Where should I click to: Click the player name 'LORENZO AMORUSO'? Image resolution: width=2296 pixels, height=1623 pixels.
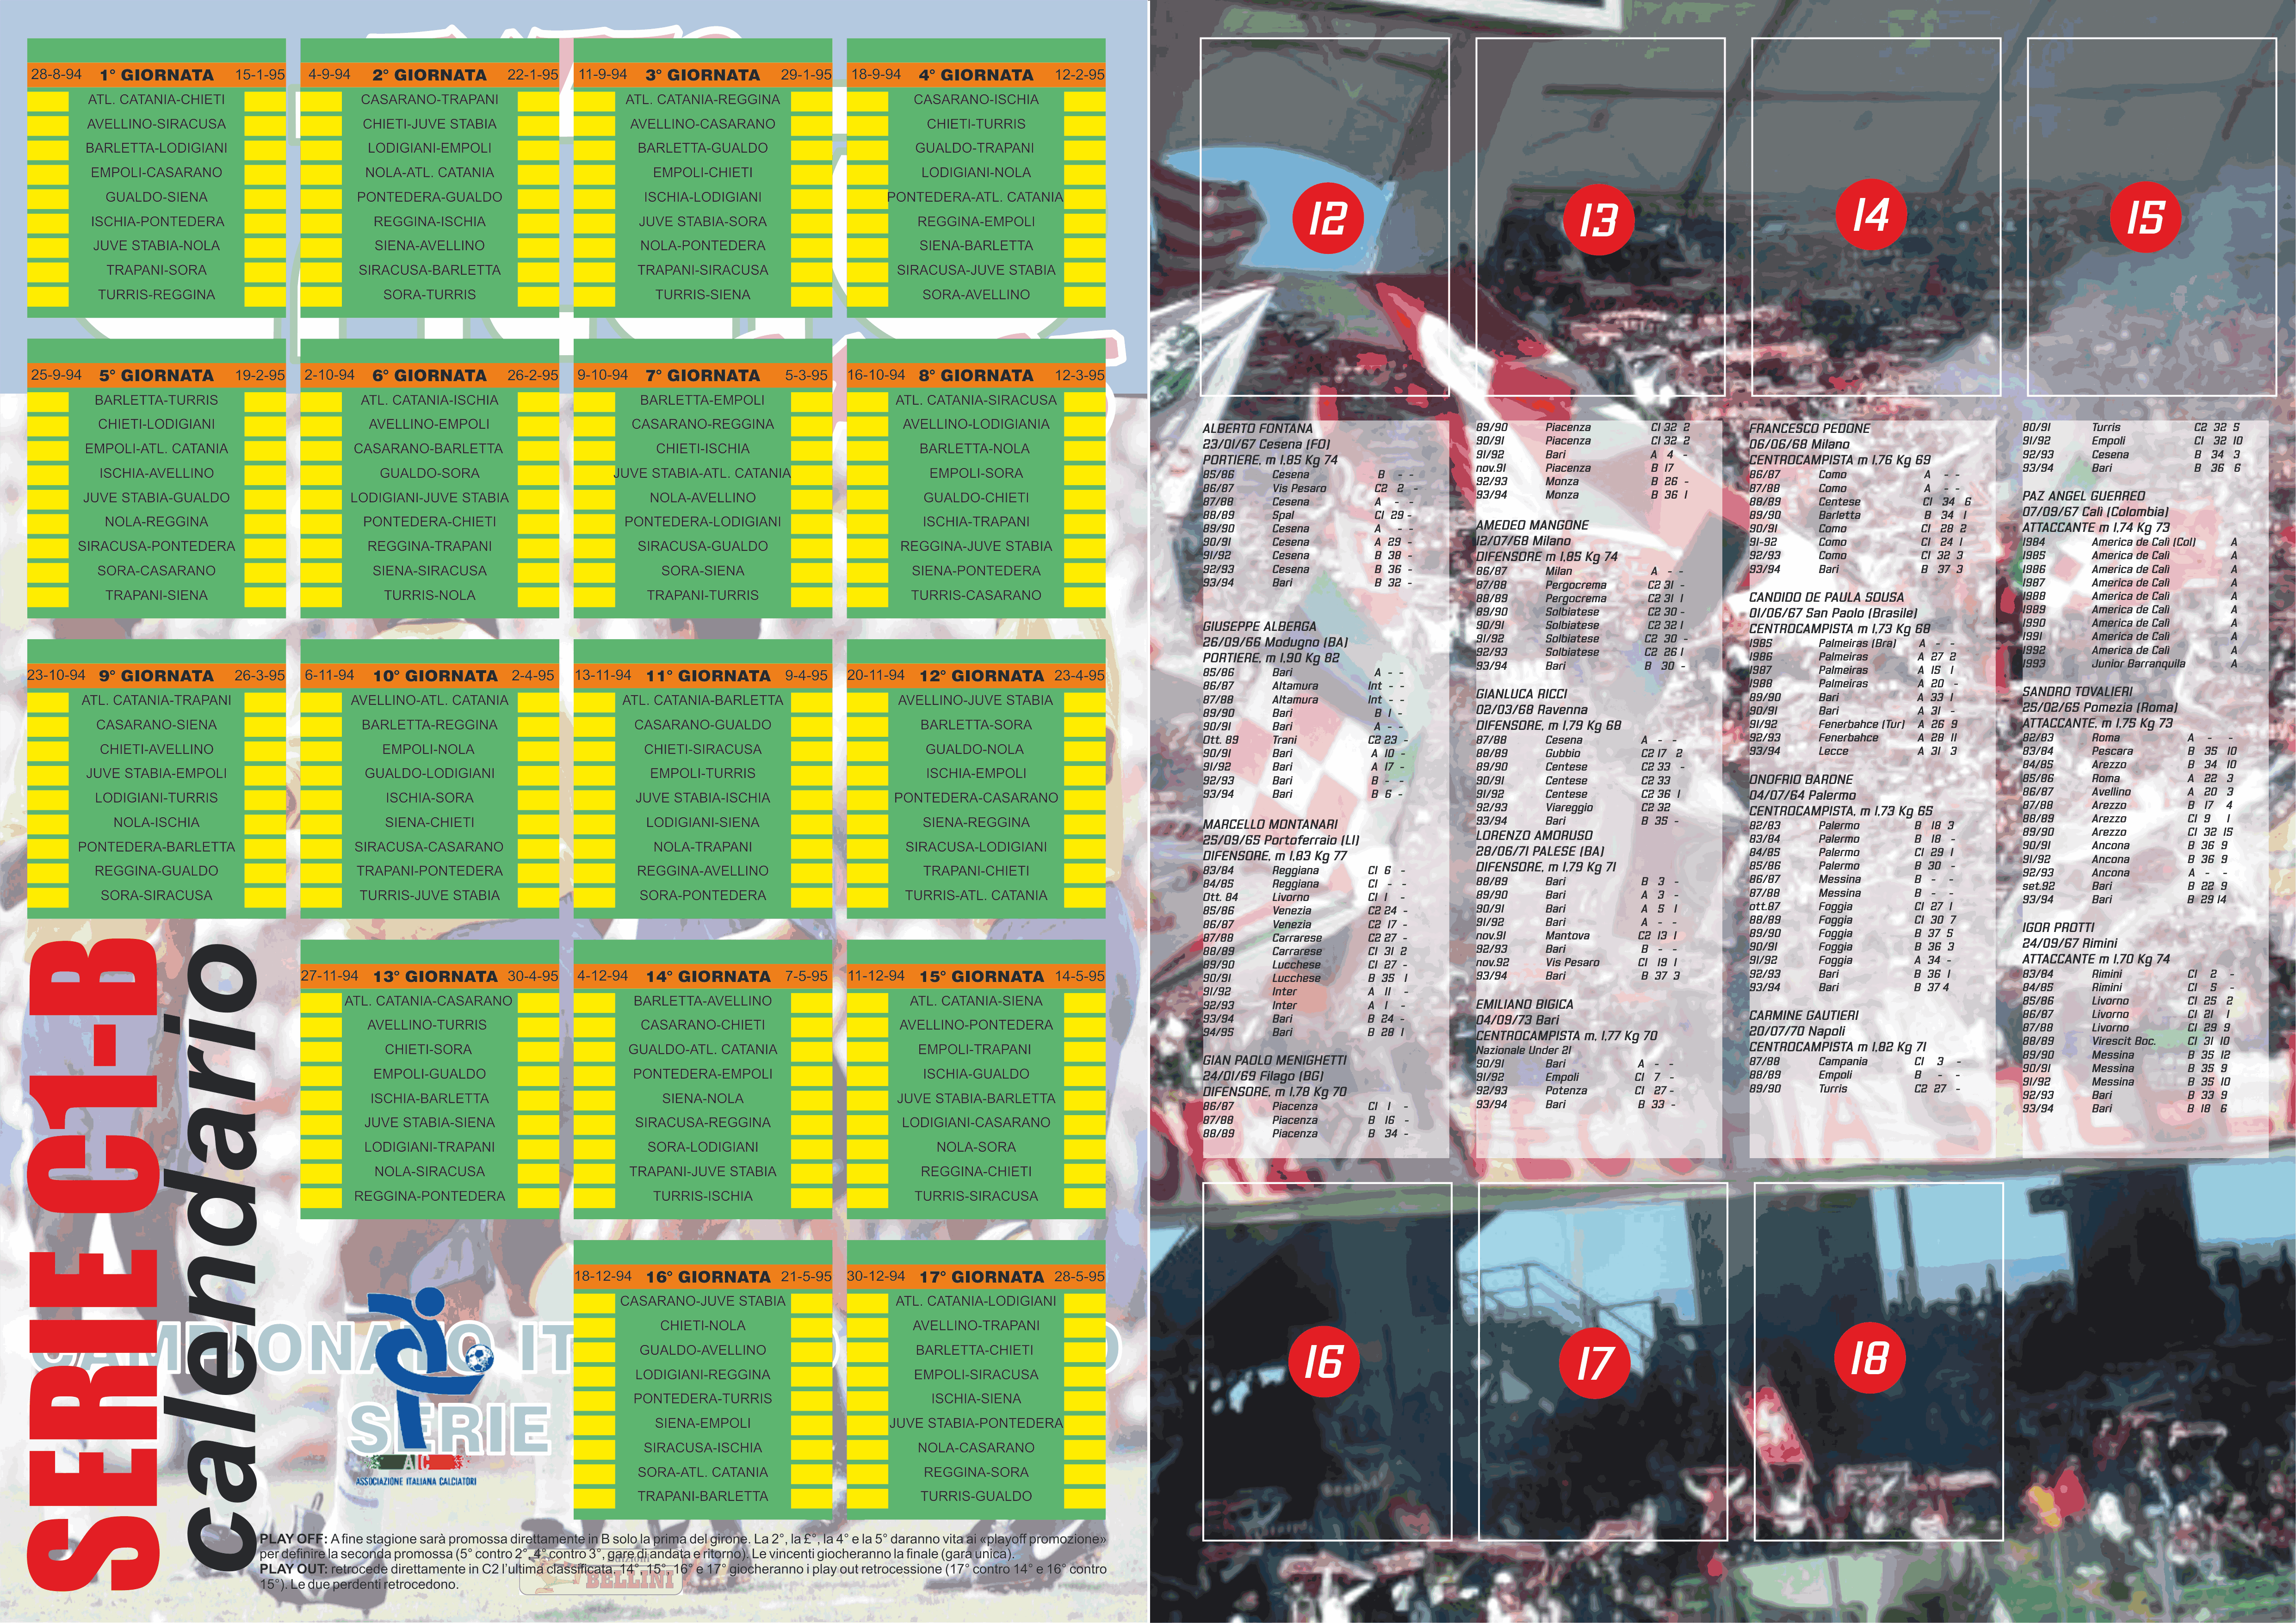coord(1534,835)
